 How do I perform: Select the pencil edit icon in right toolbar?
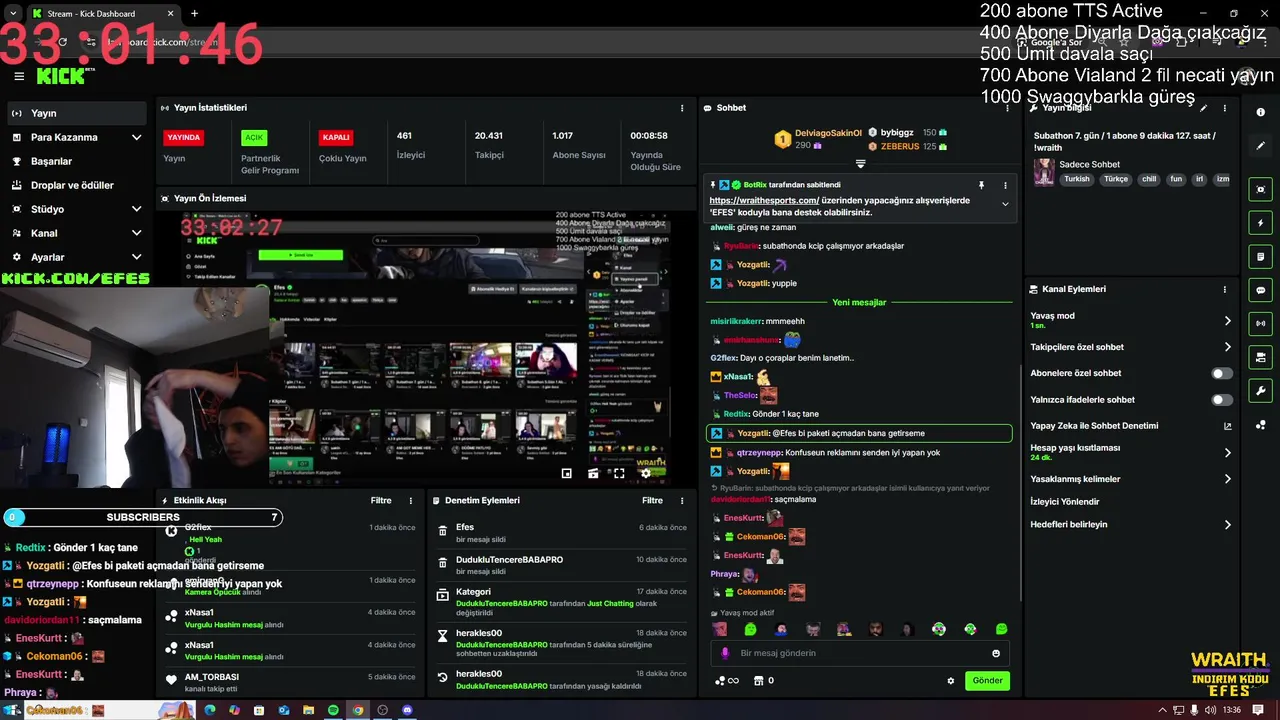point(1261,146)
